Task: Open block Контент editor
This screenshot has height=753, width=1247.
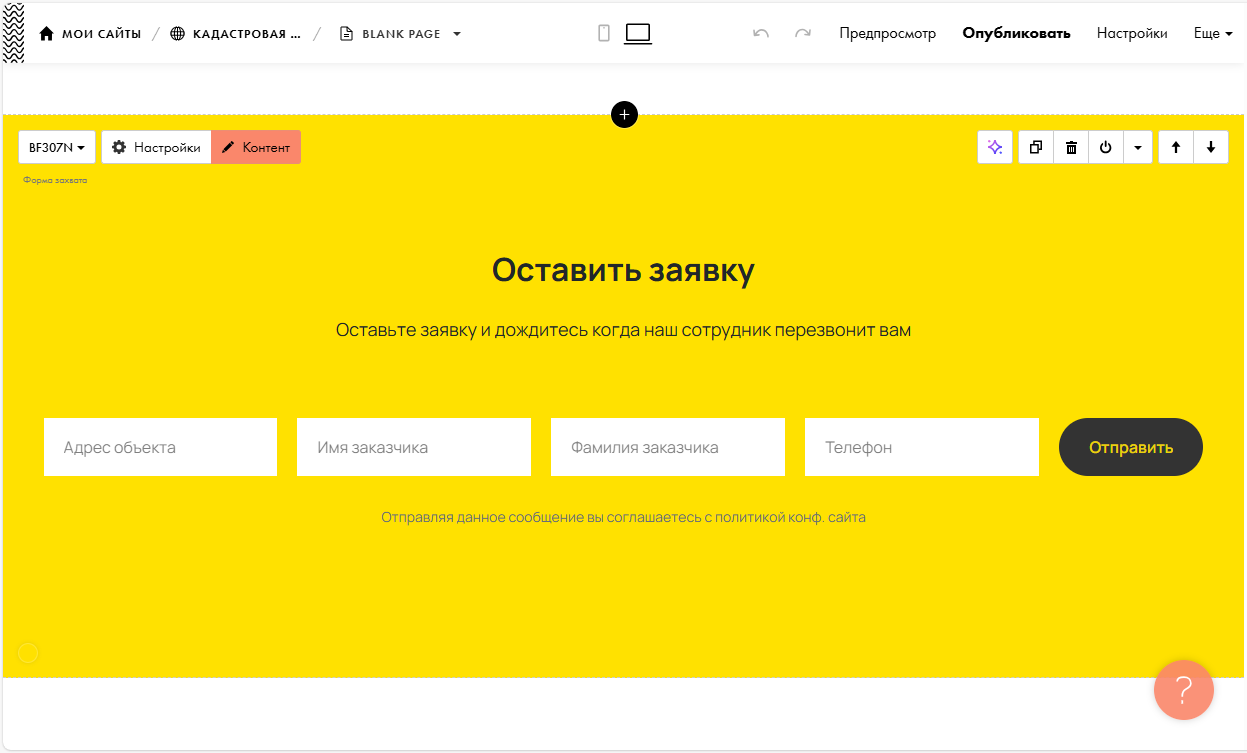Action: tap(256, 147)
